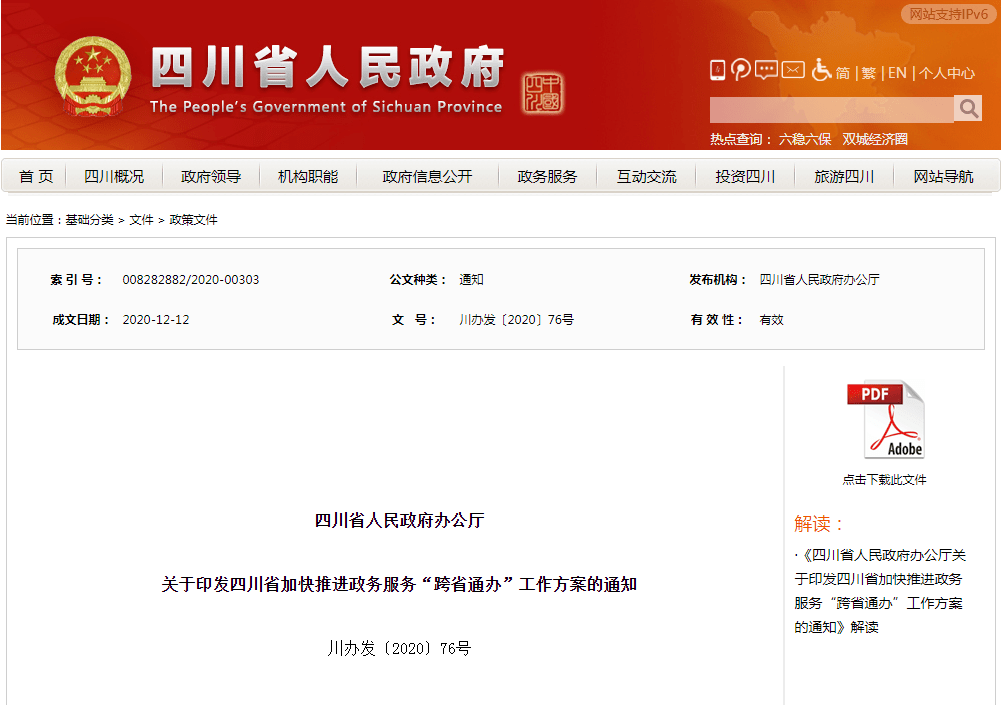Open the 投资四川 navigation item

pos(745,176)
